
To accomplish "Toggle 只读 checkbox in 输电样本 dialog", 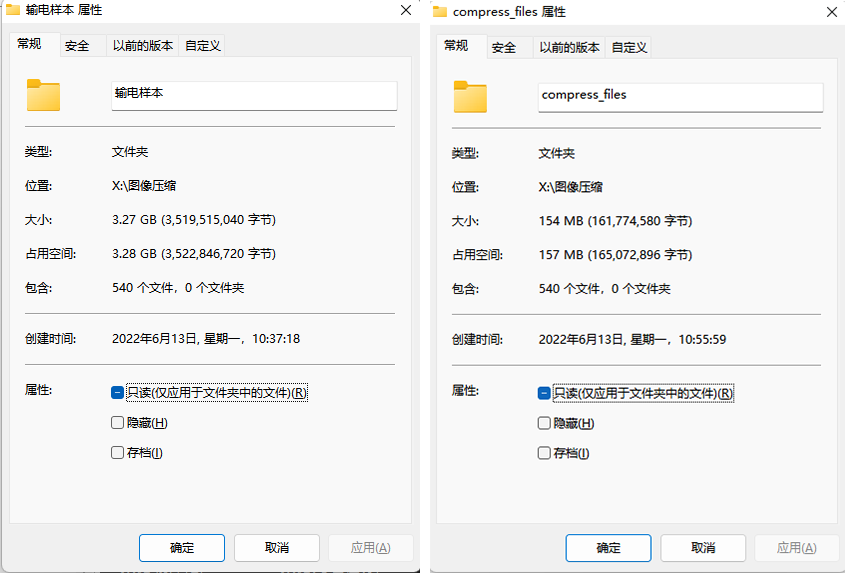I will point(118,393).
